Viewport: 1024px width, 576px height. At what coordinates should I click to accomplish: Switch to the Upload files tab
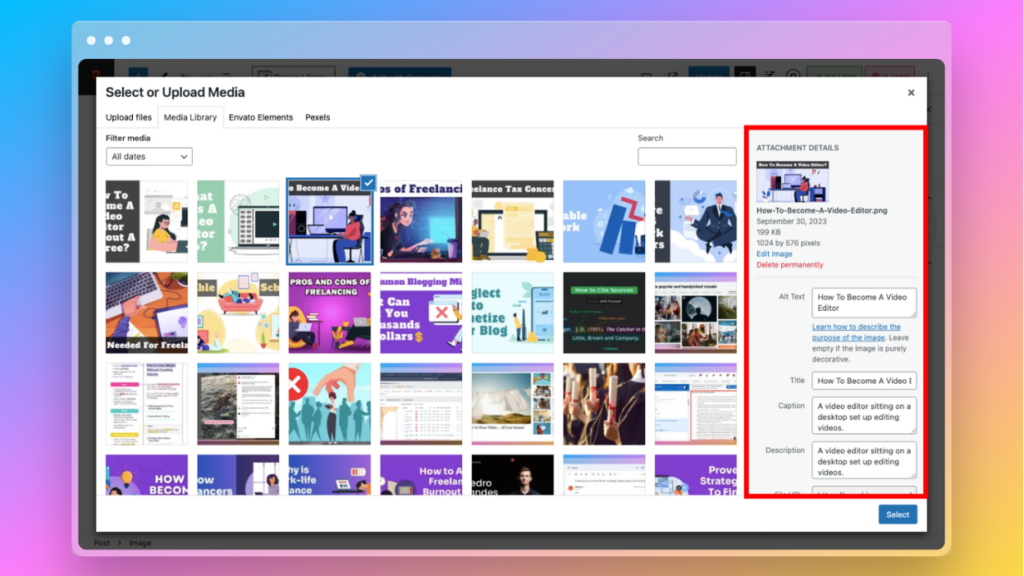tap(129, 118)
